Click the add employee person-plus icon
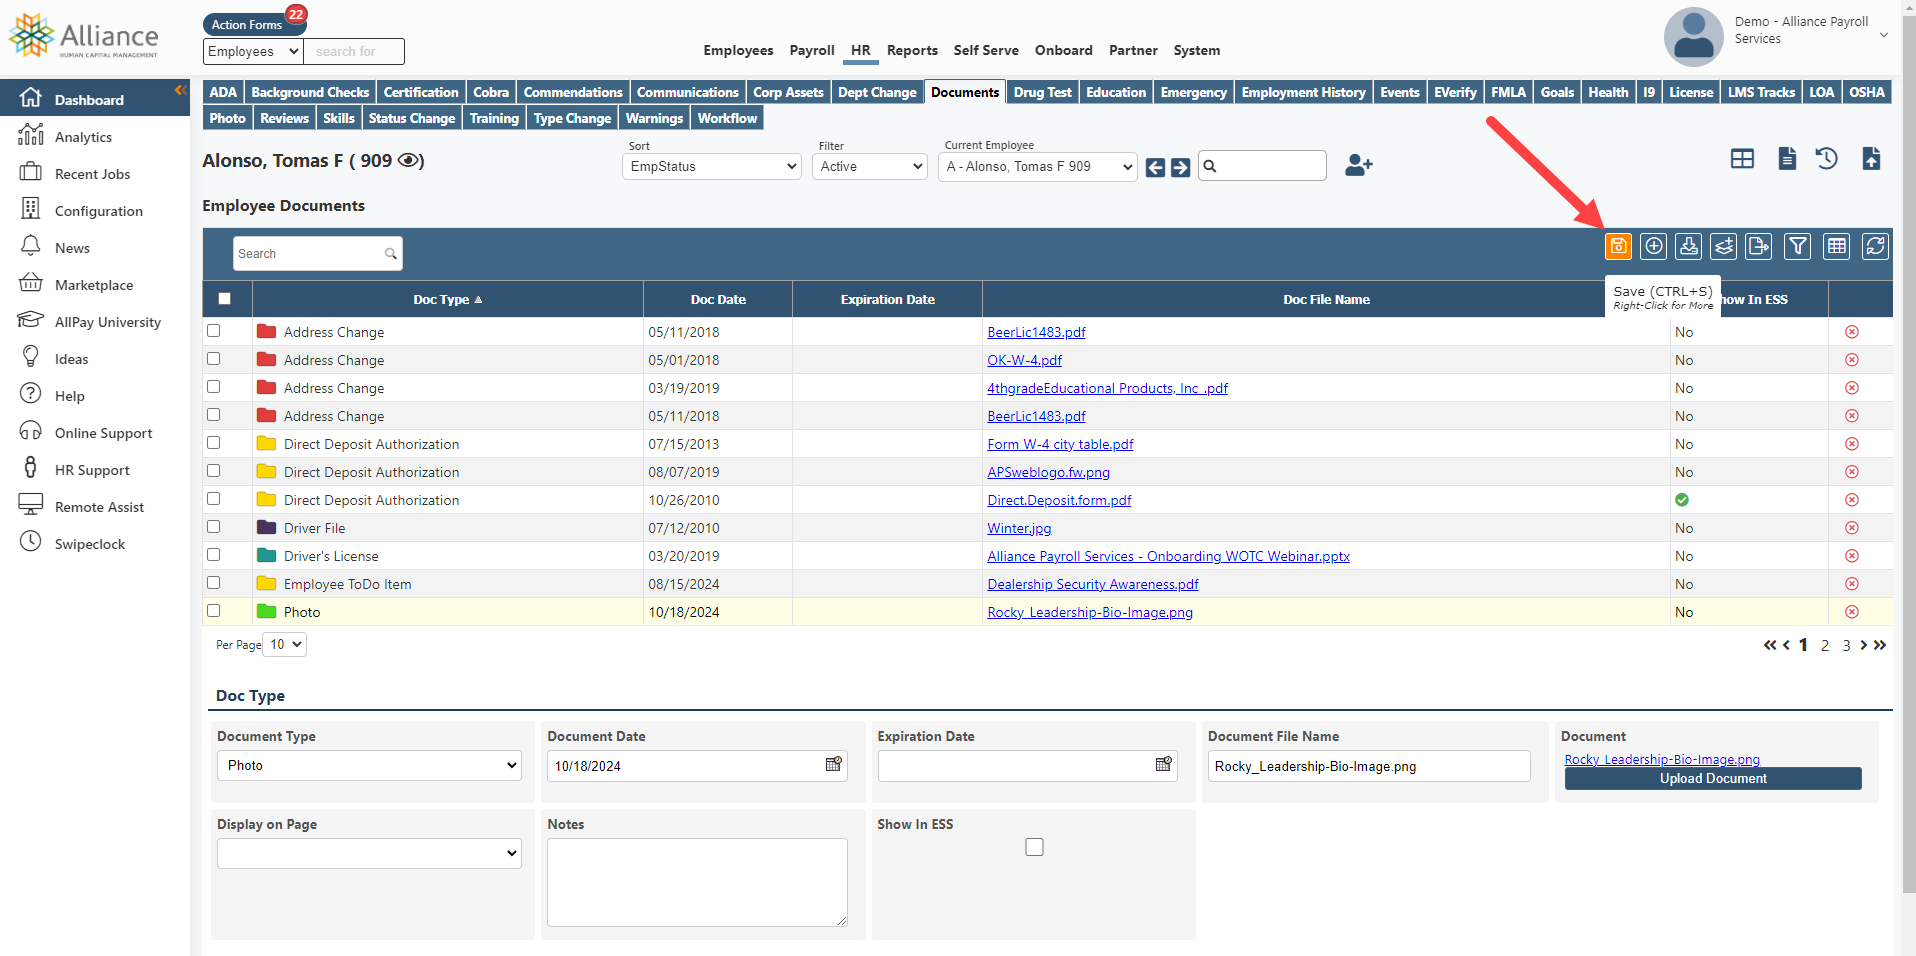The width and height of the screenshot is (1916, 956). 1359,165
